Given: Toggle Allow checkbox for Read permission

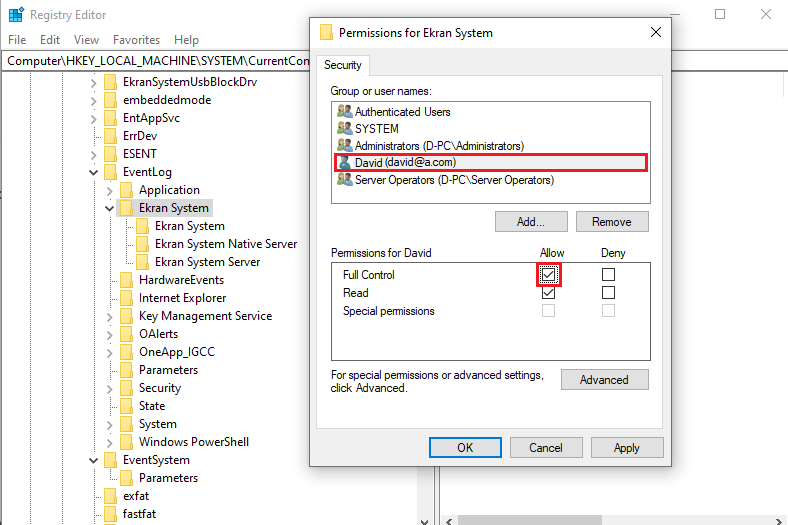Looking at the screenshot, I should click(548, 293).
